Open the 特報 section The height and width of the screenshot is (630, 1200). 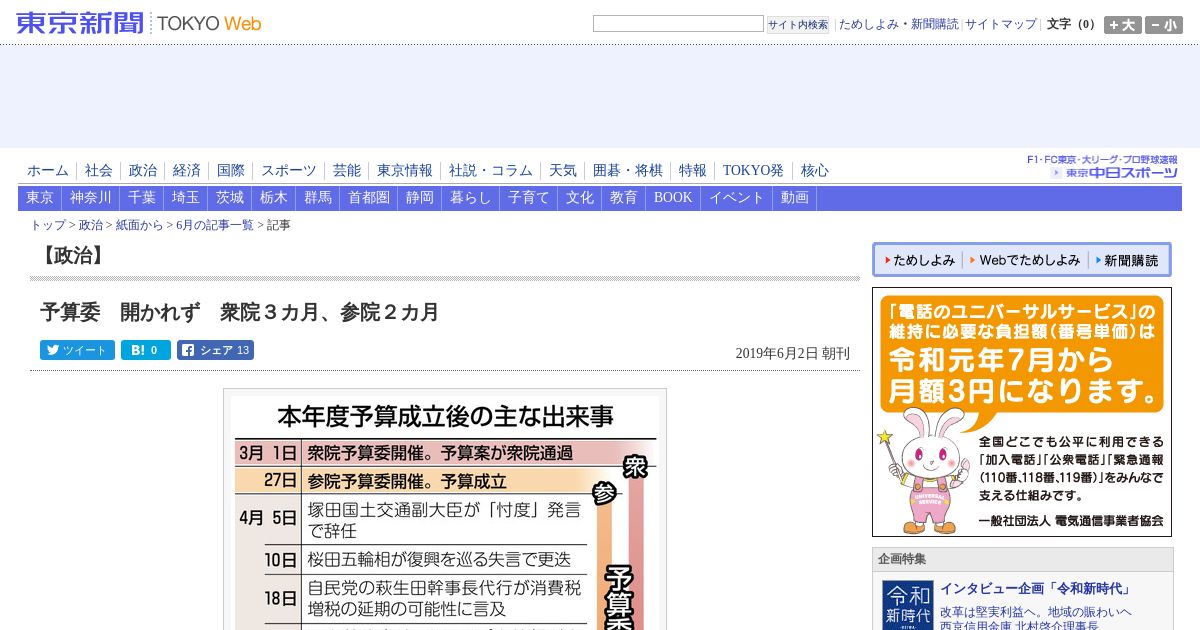[x=693, y=171]
